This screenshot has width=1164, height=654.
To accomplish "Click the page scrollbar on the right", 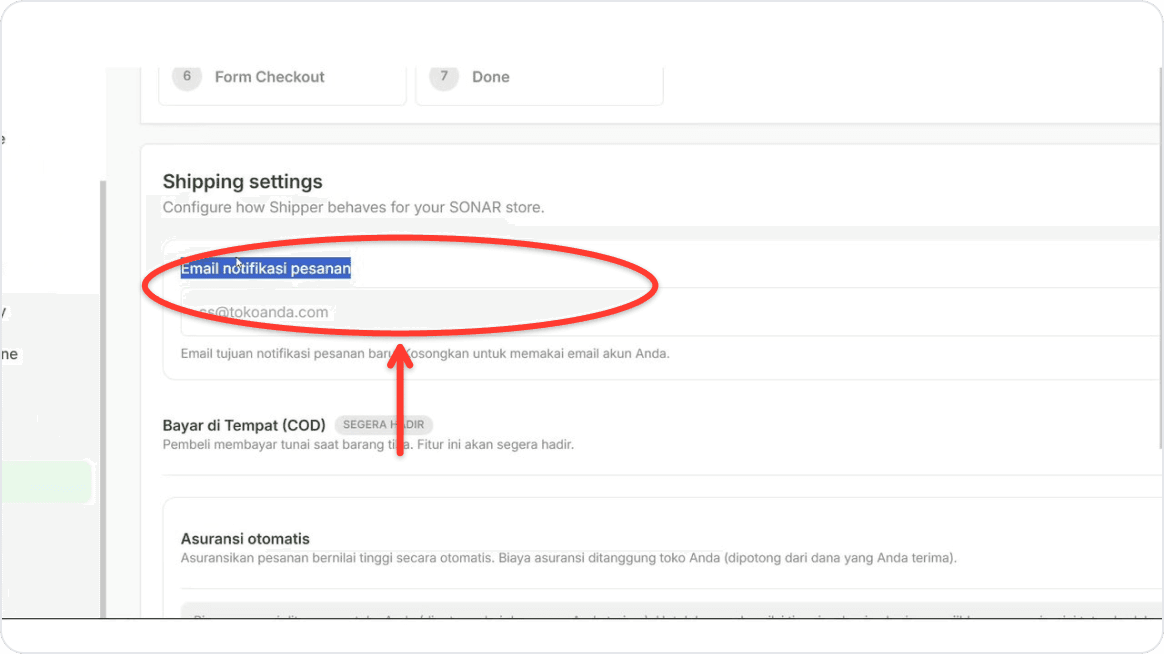I will 1160,258.
